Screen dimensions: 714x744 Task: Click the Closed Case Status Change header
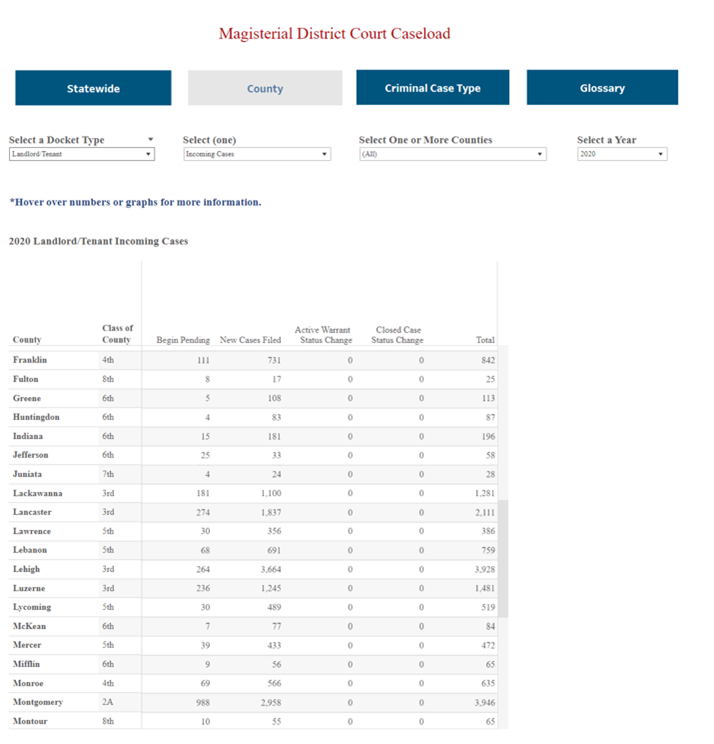(397, 335)
